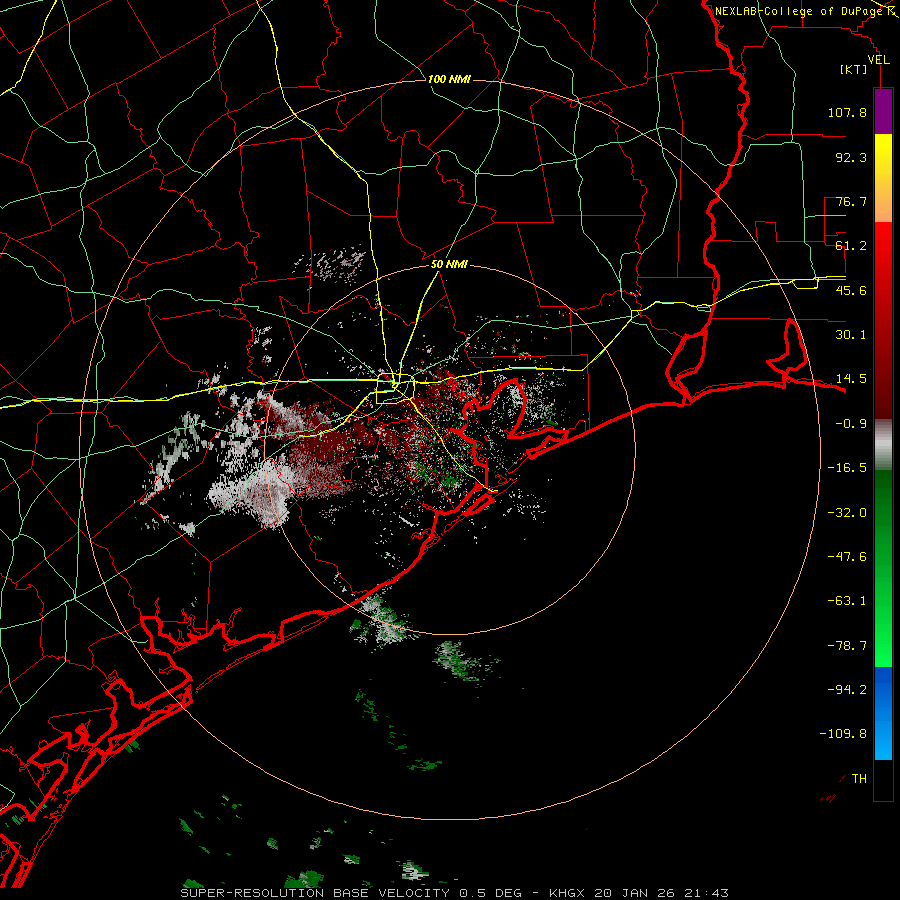Click the 20 JAN 26 date text
900x900 pixels.
(x=635, y=893)
